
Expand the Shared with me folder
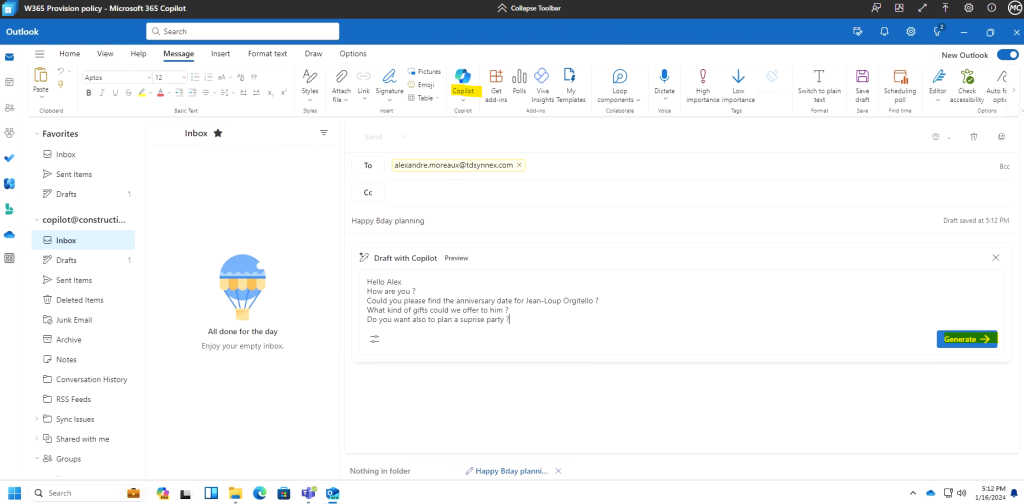pos(37,439)
